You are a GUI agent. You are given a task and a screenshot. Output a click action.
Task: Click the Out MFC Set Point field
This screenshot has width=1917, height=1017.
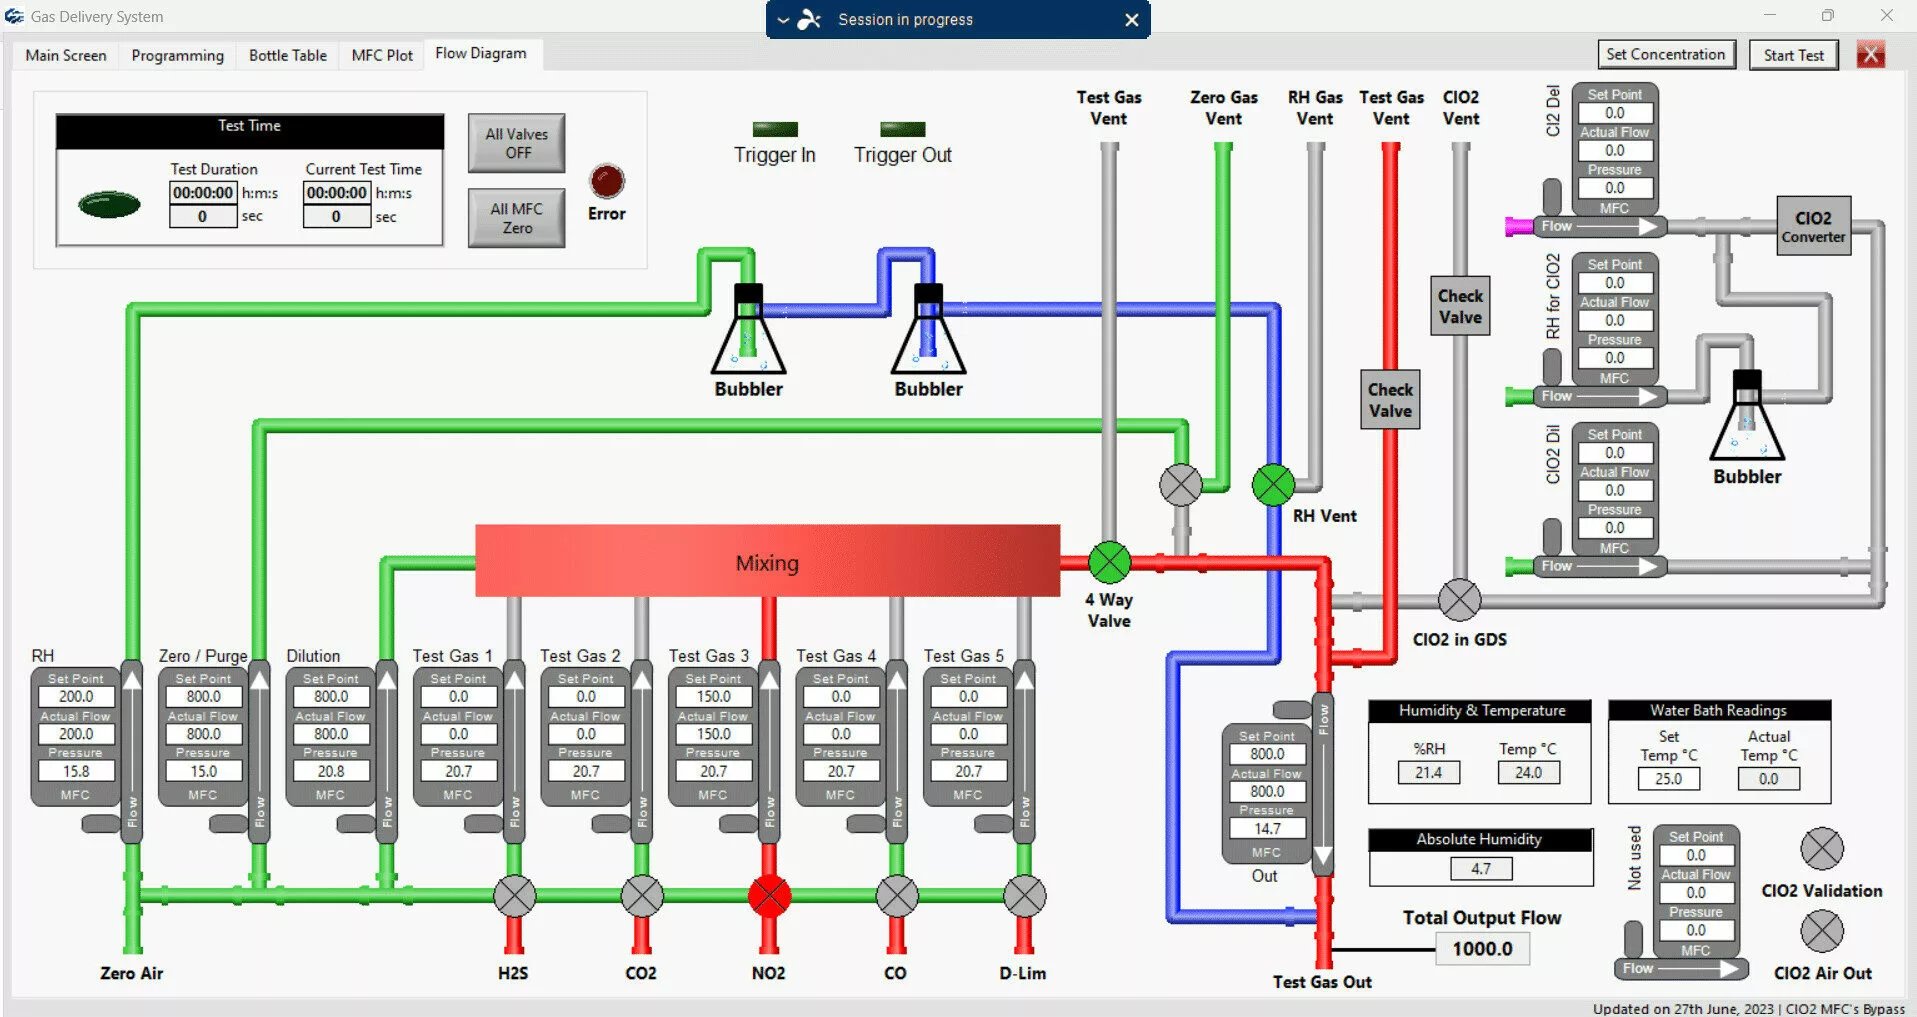(x=1267, y=754)
